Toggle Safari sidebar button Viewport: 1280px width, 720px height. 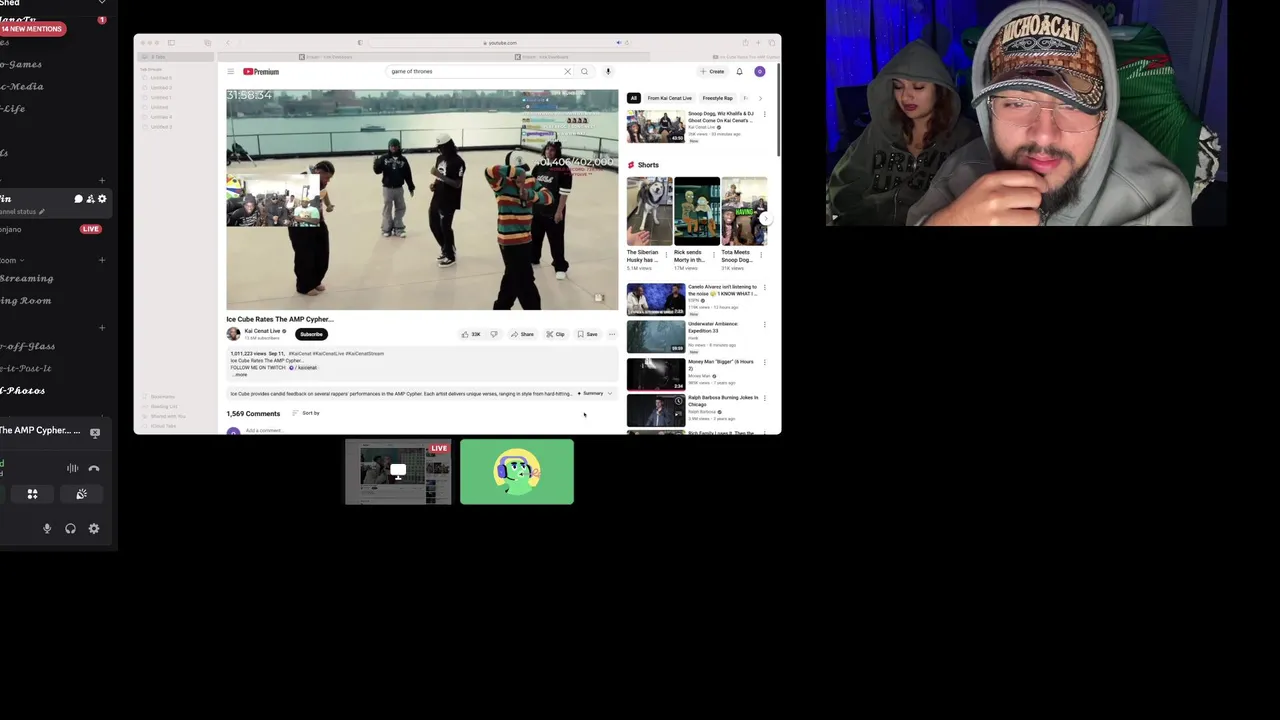[171, 43]
